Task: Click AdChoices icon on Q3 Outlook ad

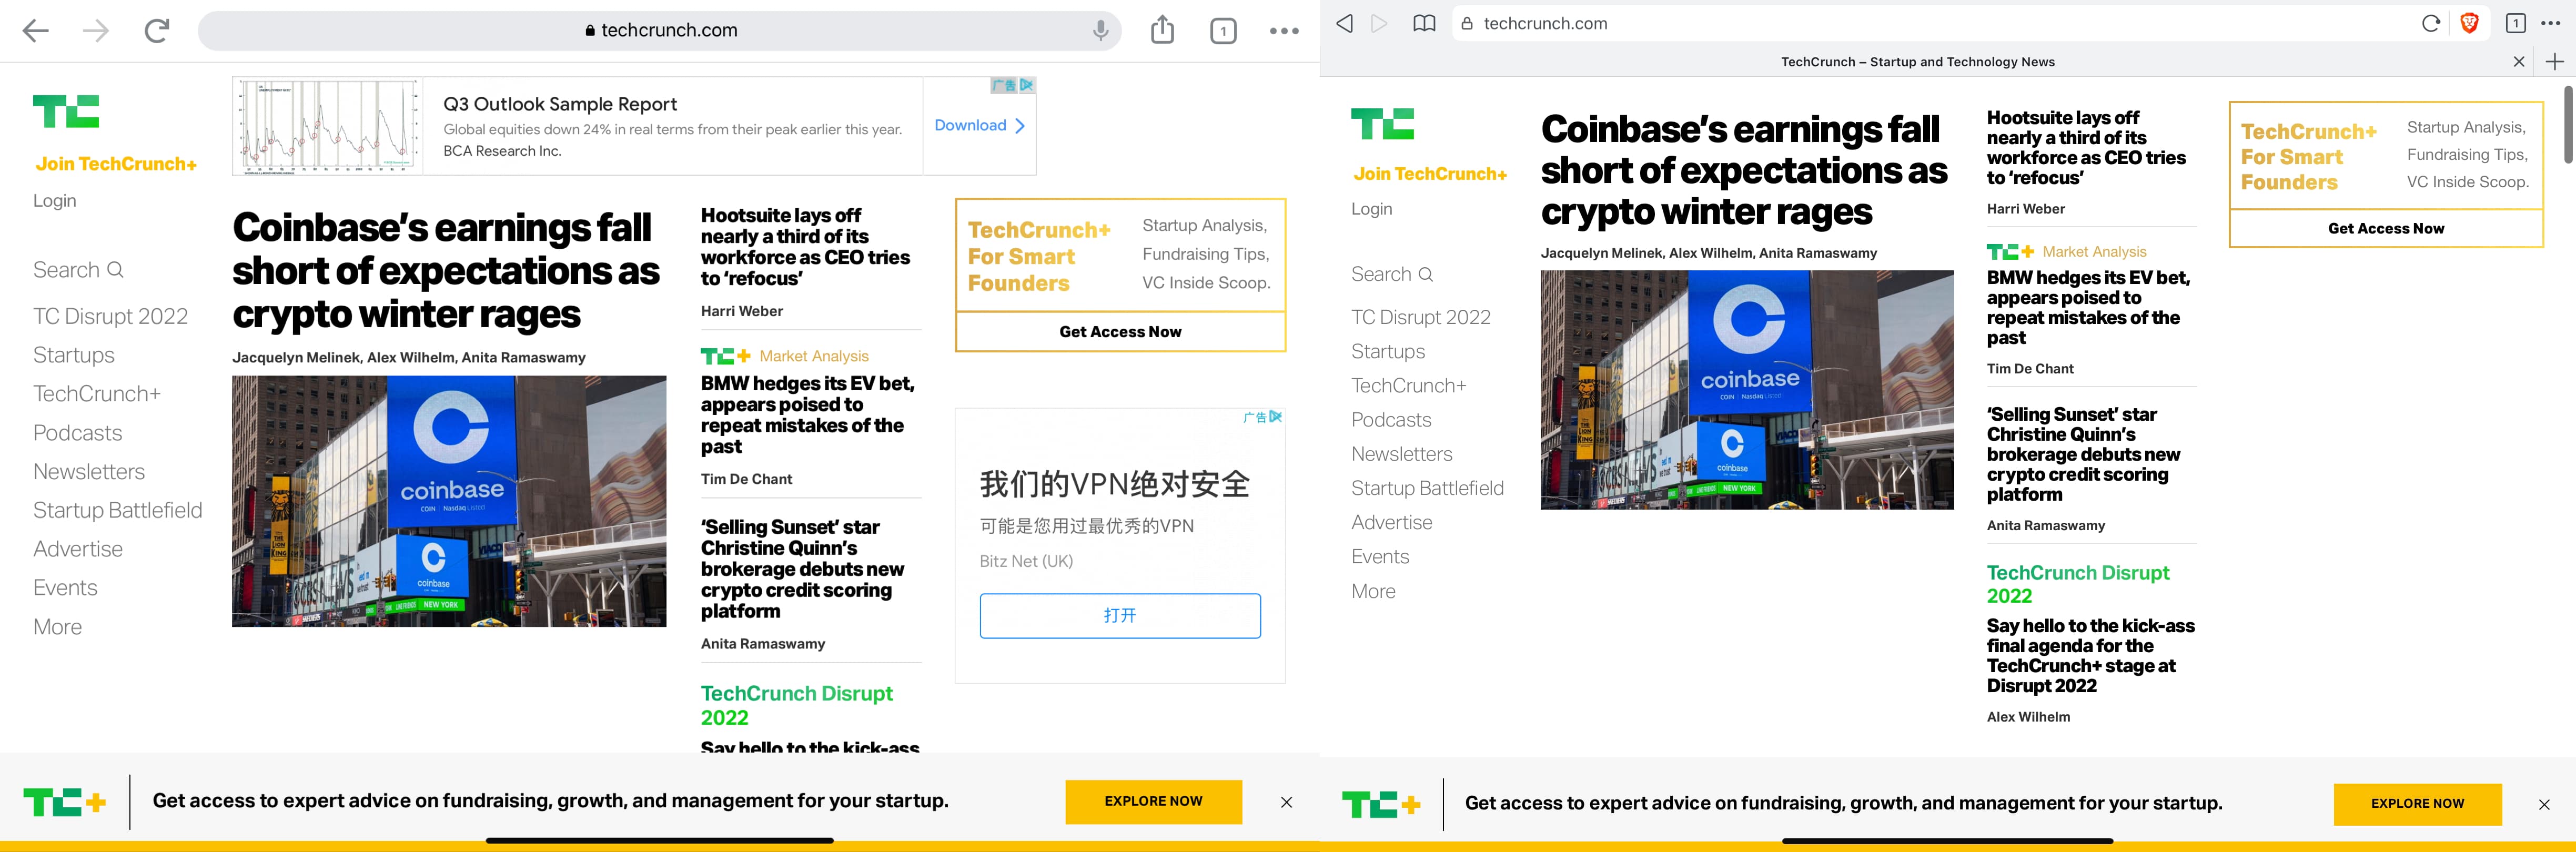Action: point(1027,85)
